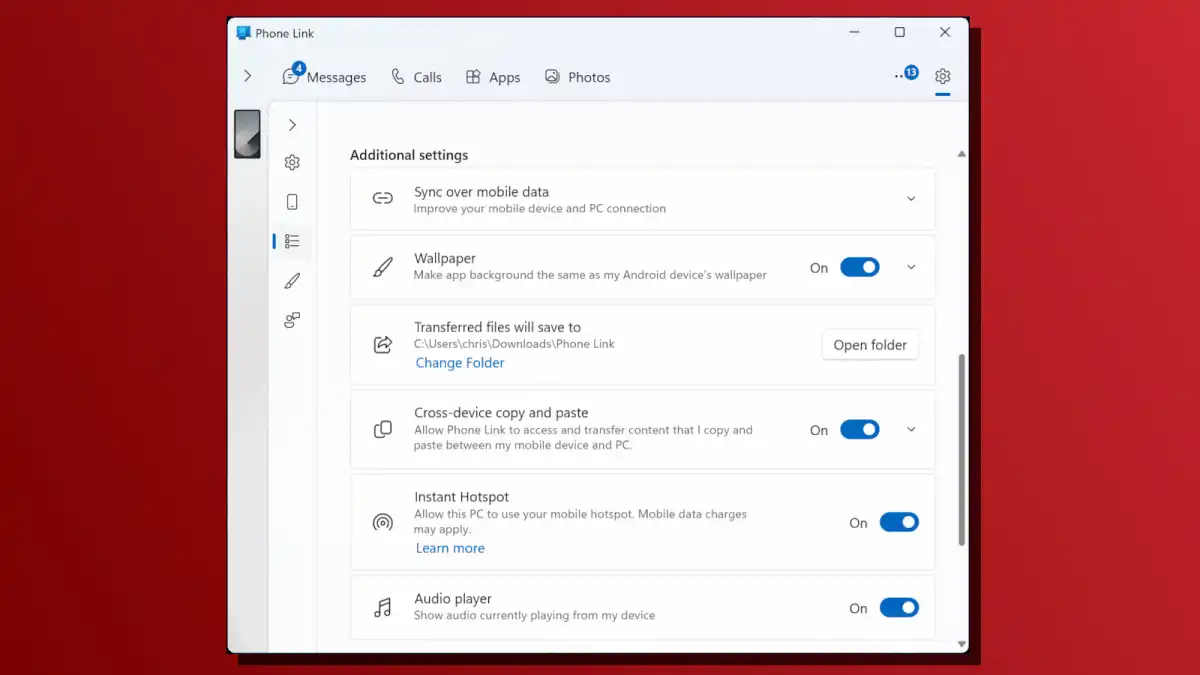Switch off Instant Hotspot toggle
Image resolution: width=1200 pixels, height=675 pixels.
[898, 522]
